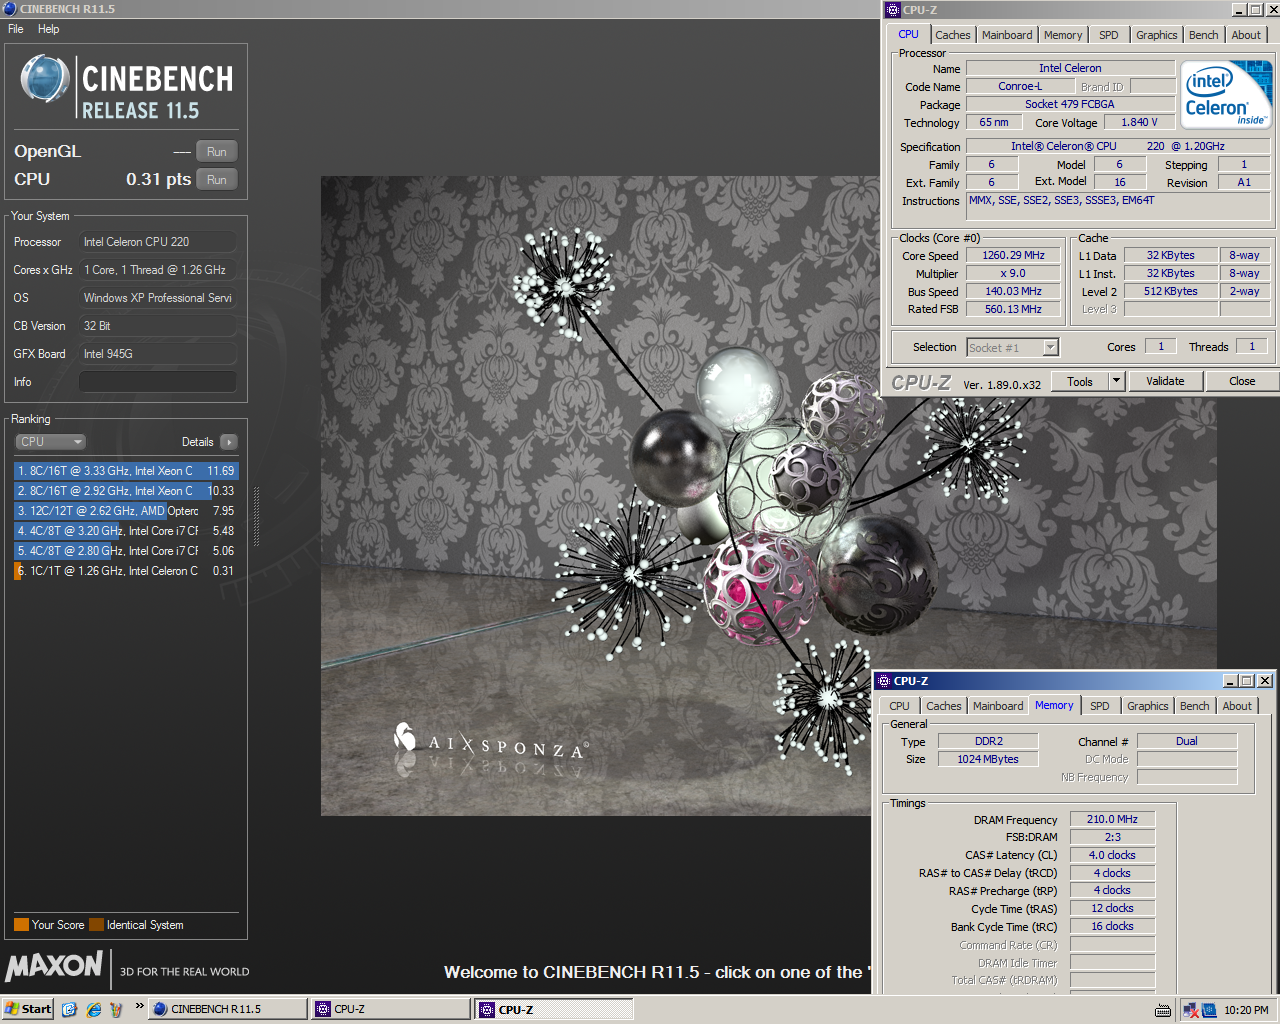Switch to SPD tab in lower CPU-Z window

[x=1100, y=706]
